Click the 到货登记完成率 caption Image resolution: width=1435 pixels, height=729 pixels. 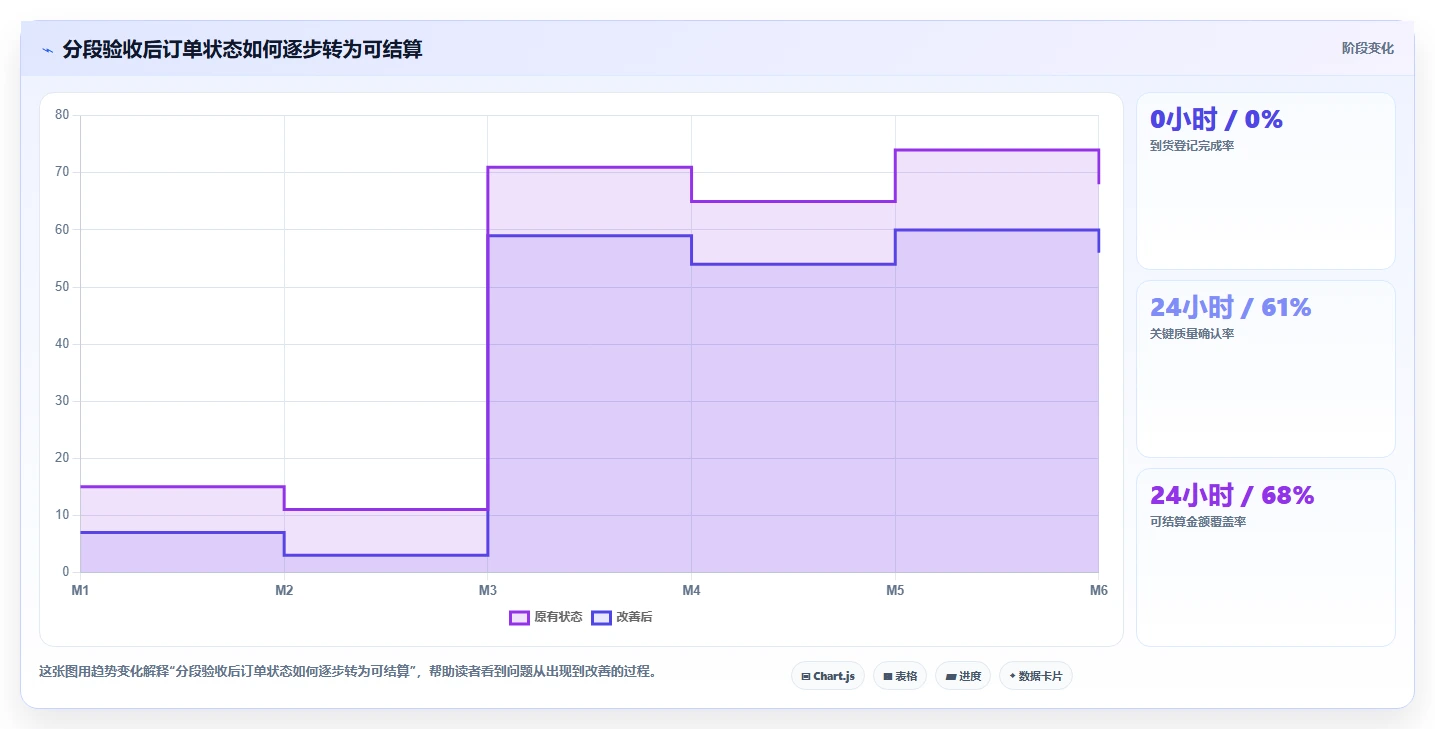pos(1192,146)
